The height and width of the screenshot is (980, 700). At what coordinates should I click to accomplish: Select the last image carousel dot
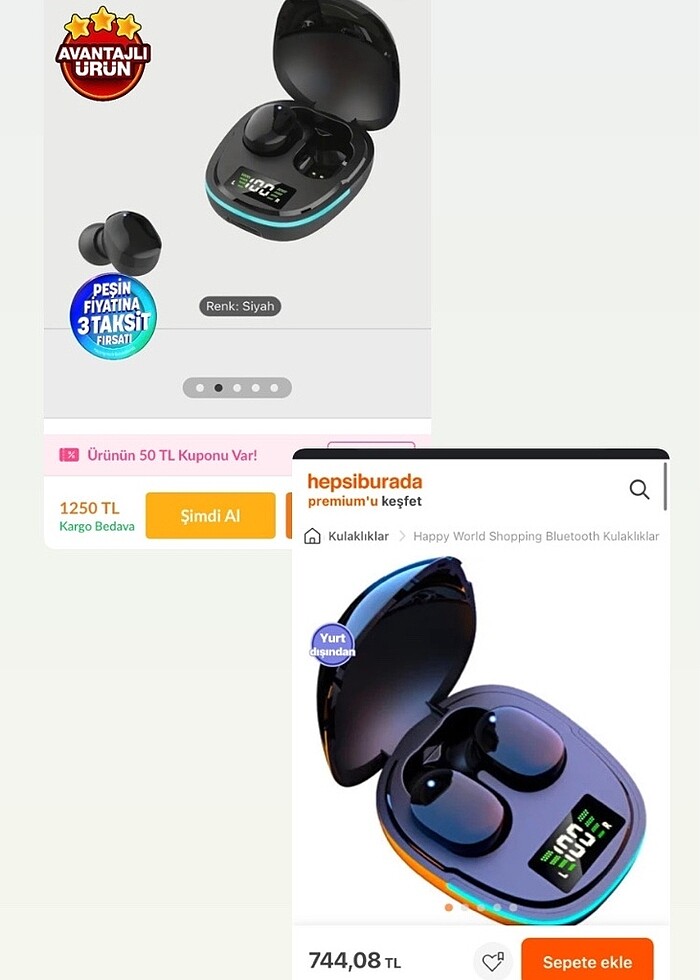(274, 388)
